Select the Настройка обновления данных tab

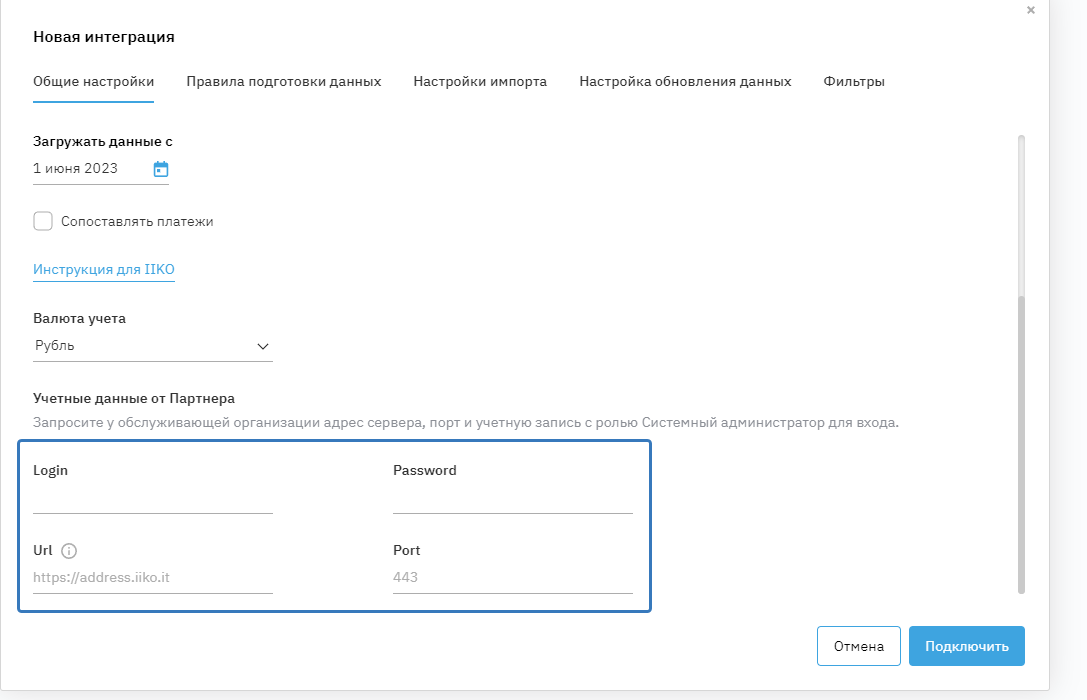pos(685,82)
